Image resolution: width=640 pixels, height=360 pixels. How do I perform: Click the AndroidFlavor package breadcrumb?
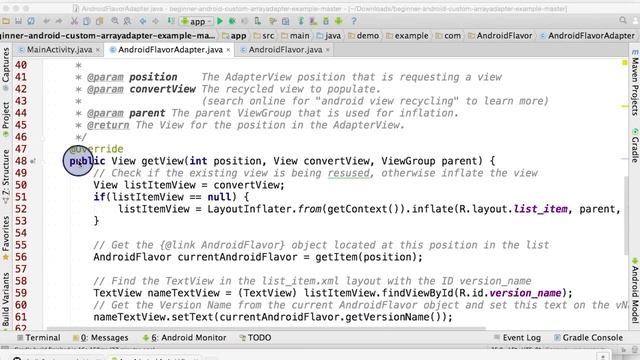tap(500, 36)
